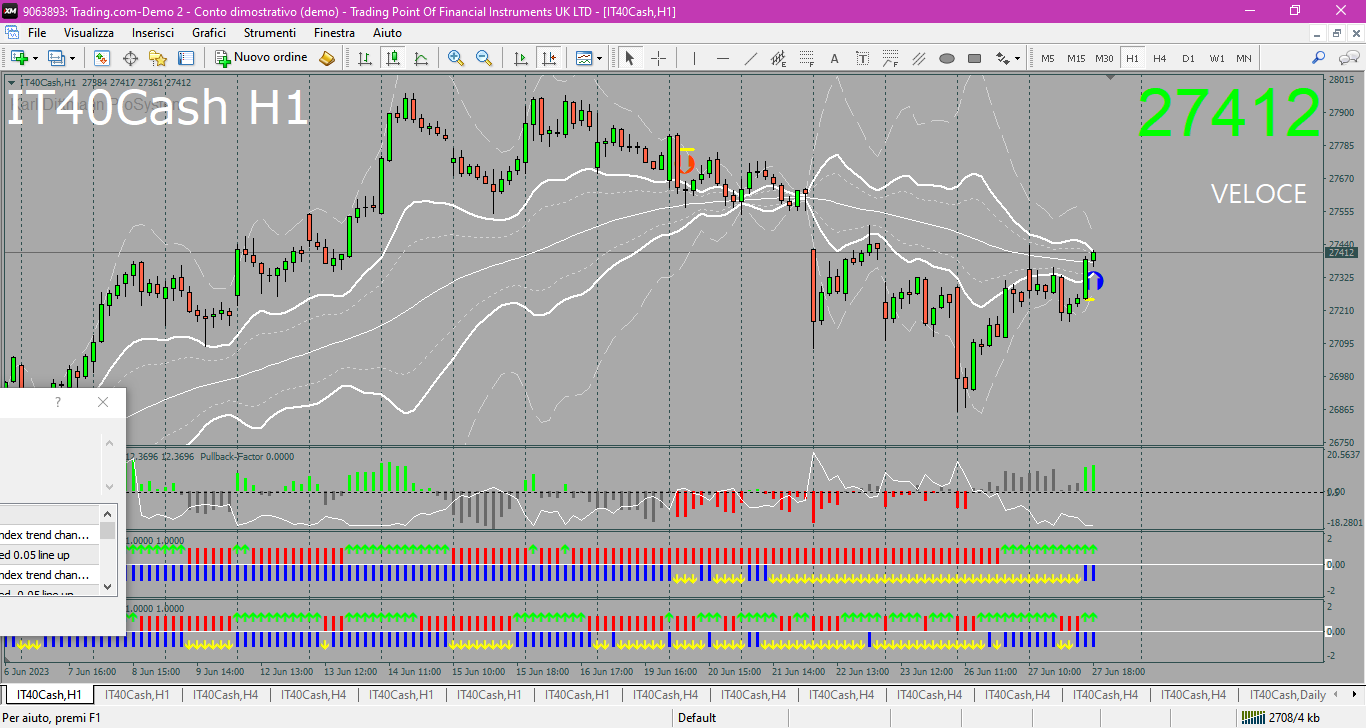Show the Navigator panel (folder with star)

click(x=157, y=58)
